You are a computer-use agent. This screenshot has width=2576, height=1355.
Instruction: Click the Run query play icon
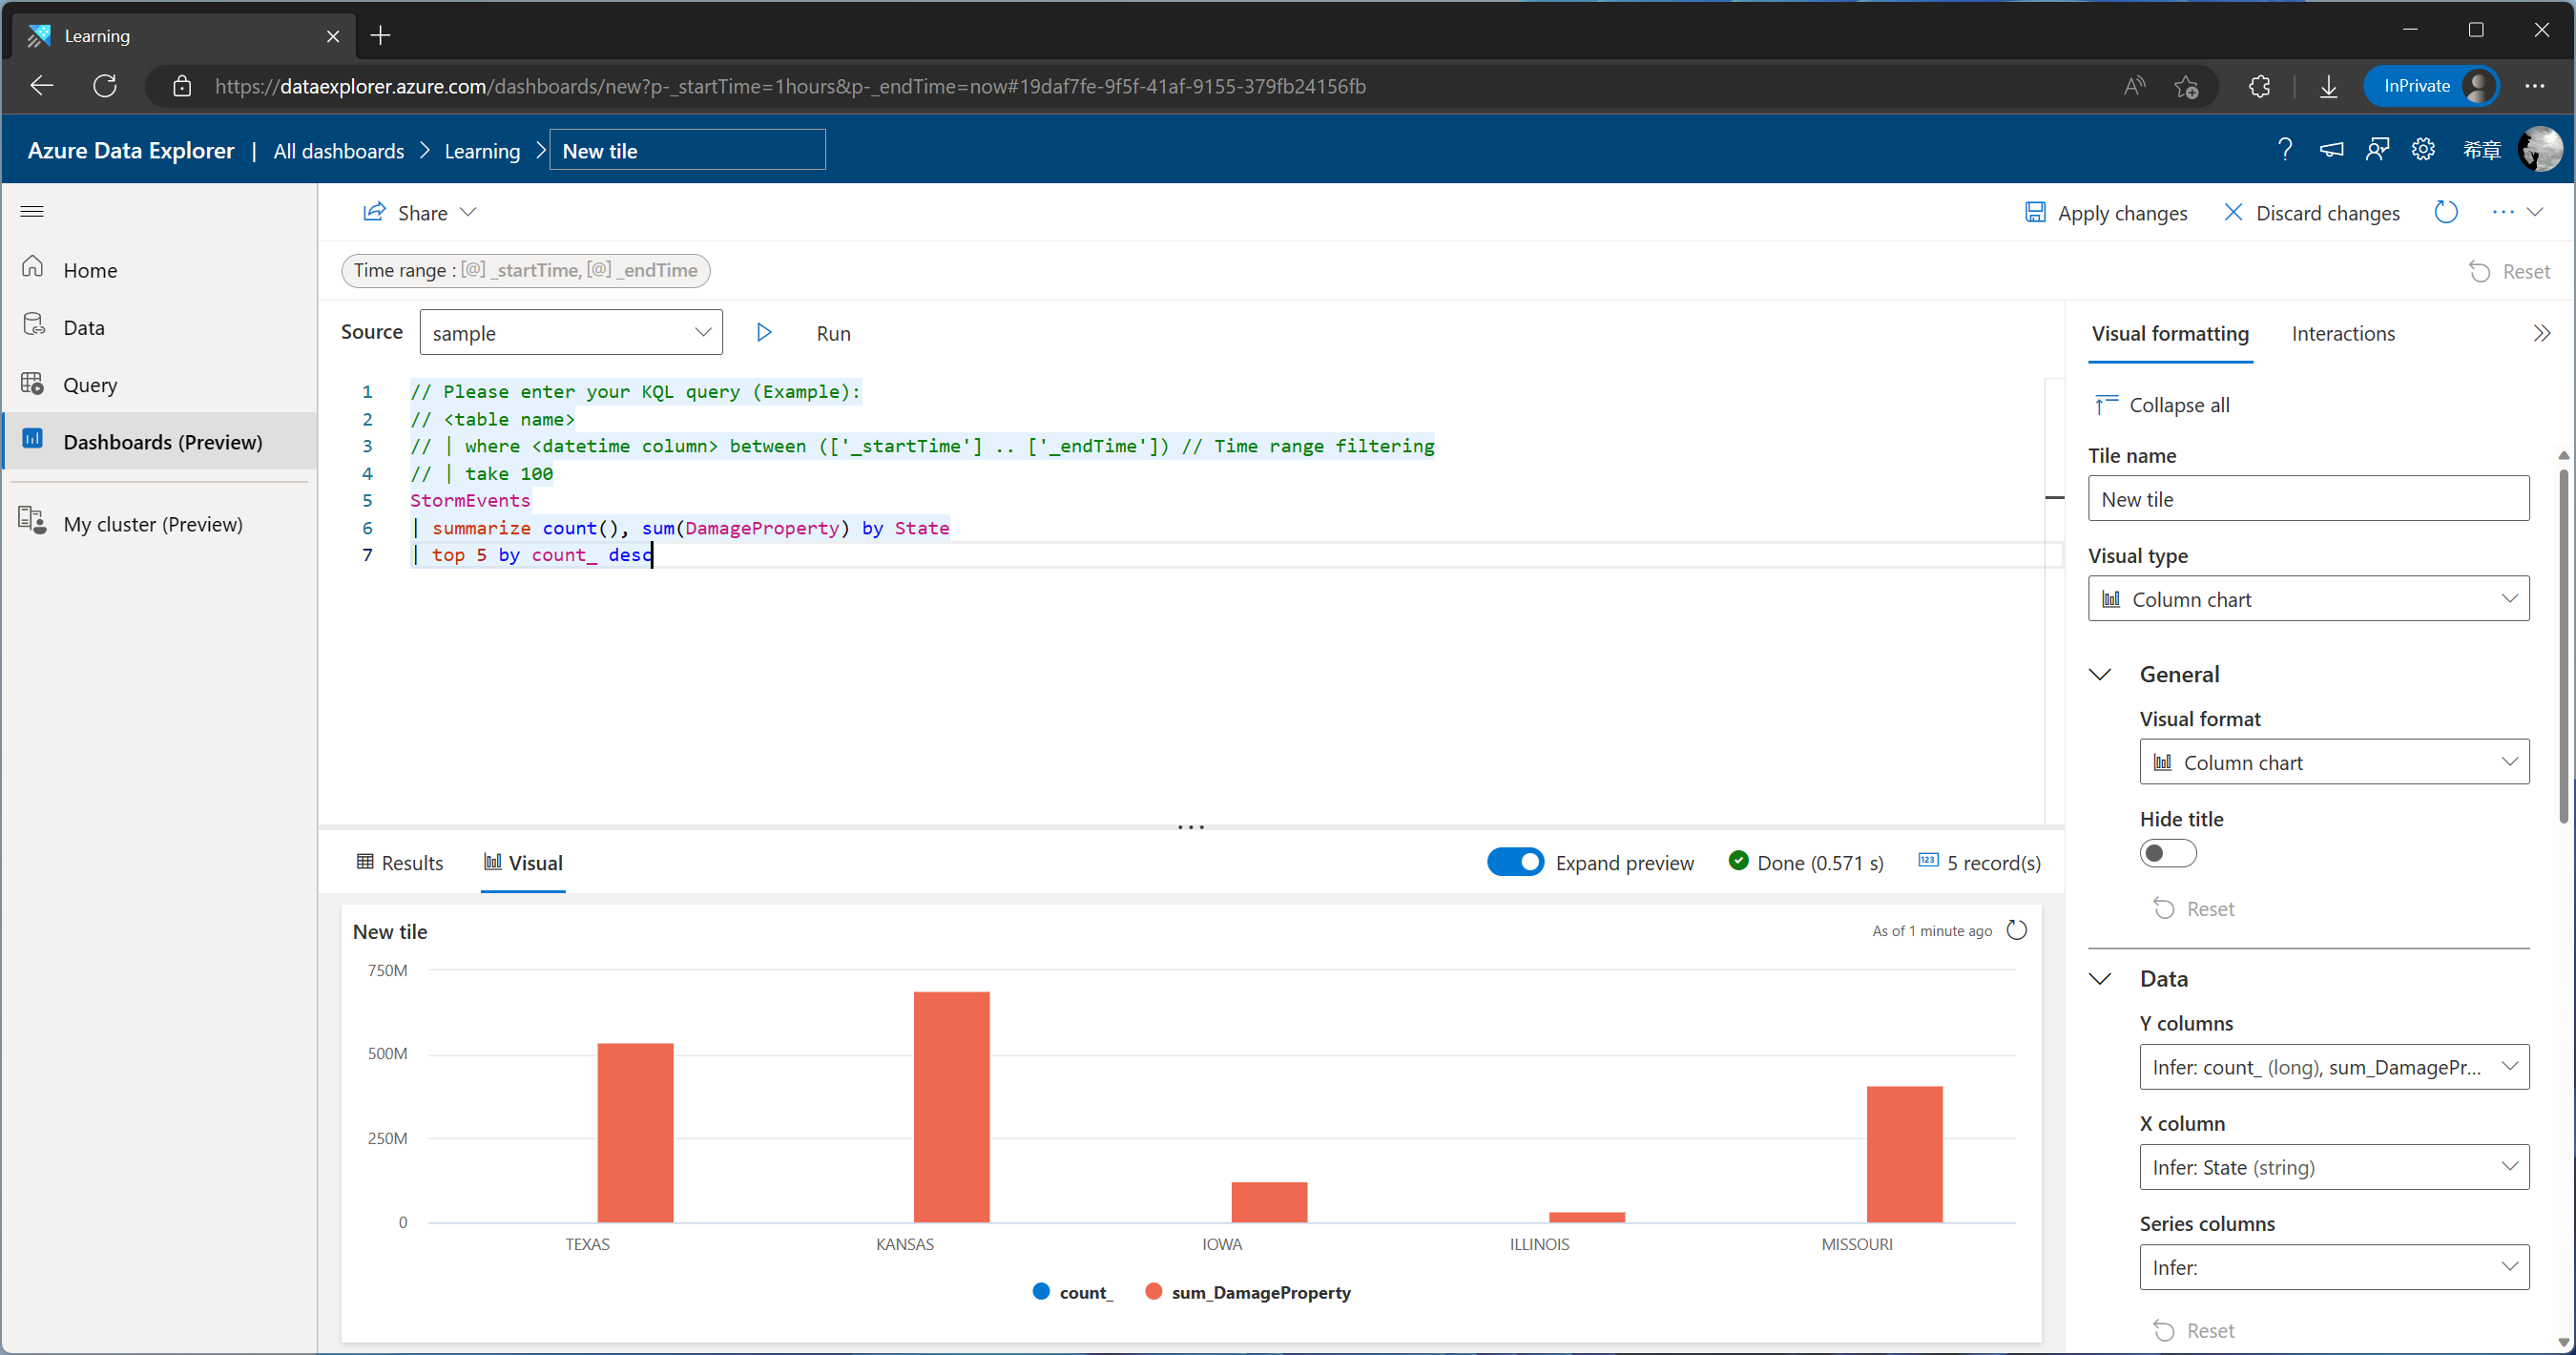point(764,333)
